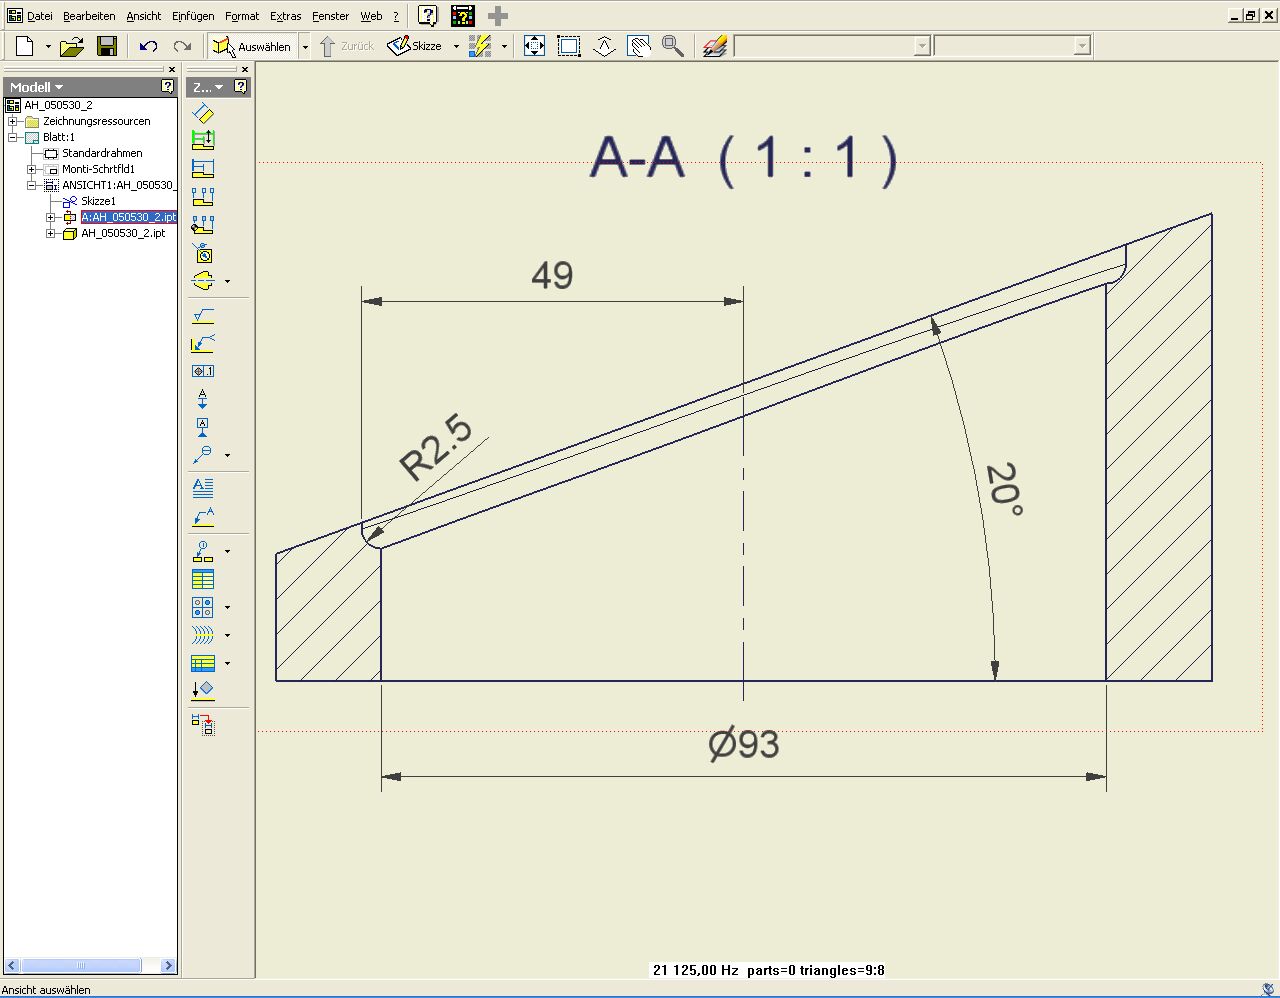Image resolution: width=1280 pixels, height=998 pixels.
Task: Click the Save diskette icon
Action: [x=107, y=46]
